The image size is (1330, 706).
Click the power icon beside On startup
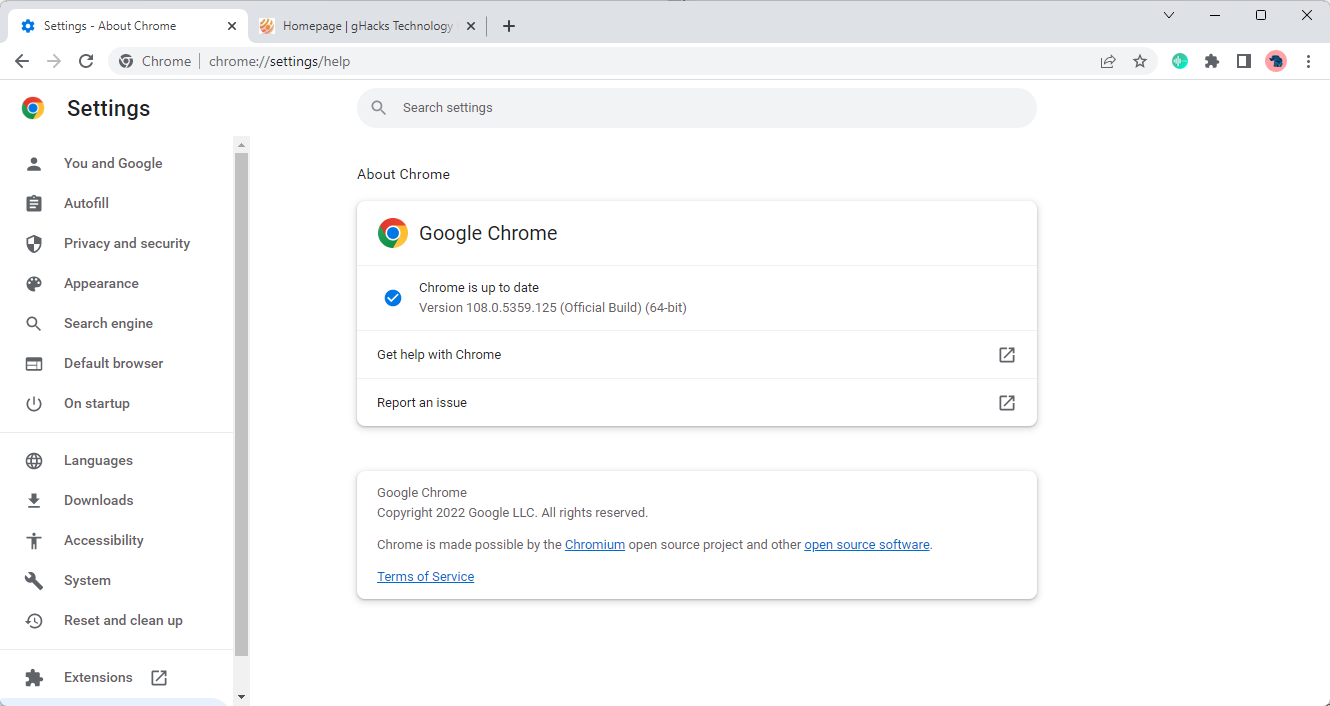pyautogui.click(x=34, y=403)
